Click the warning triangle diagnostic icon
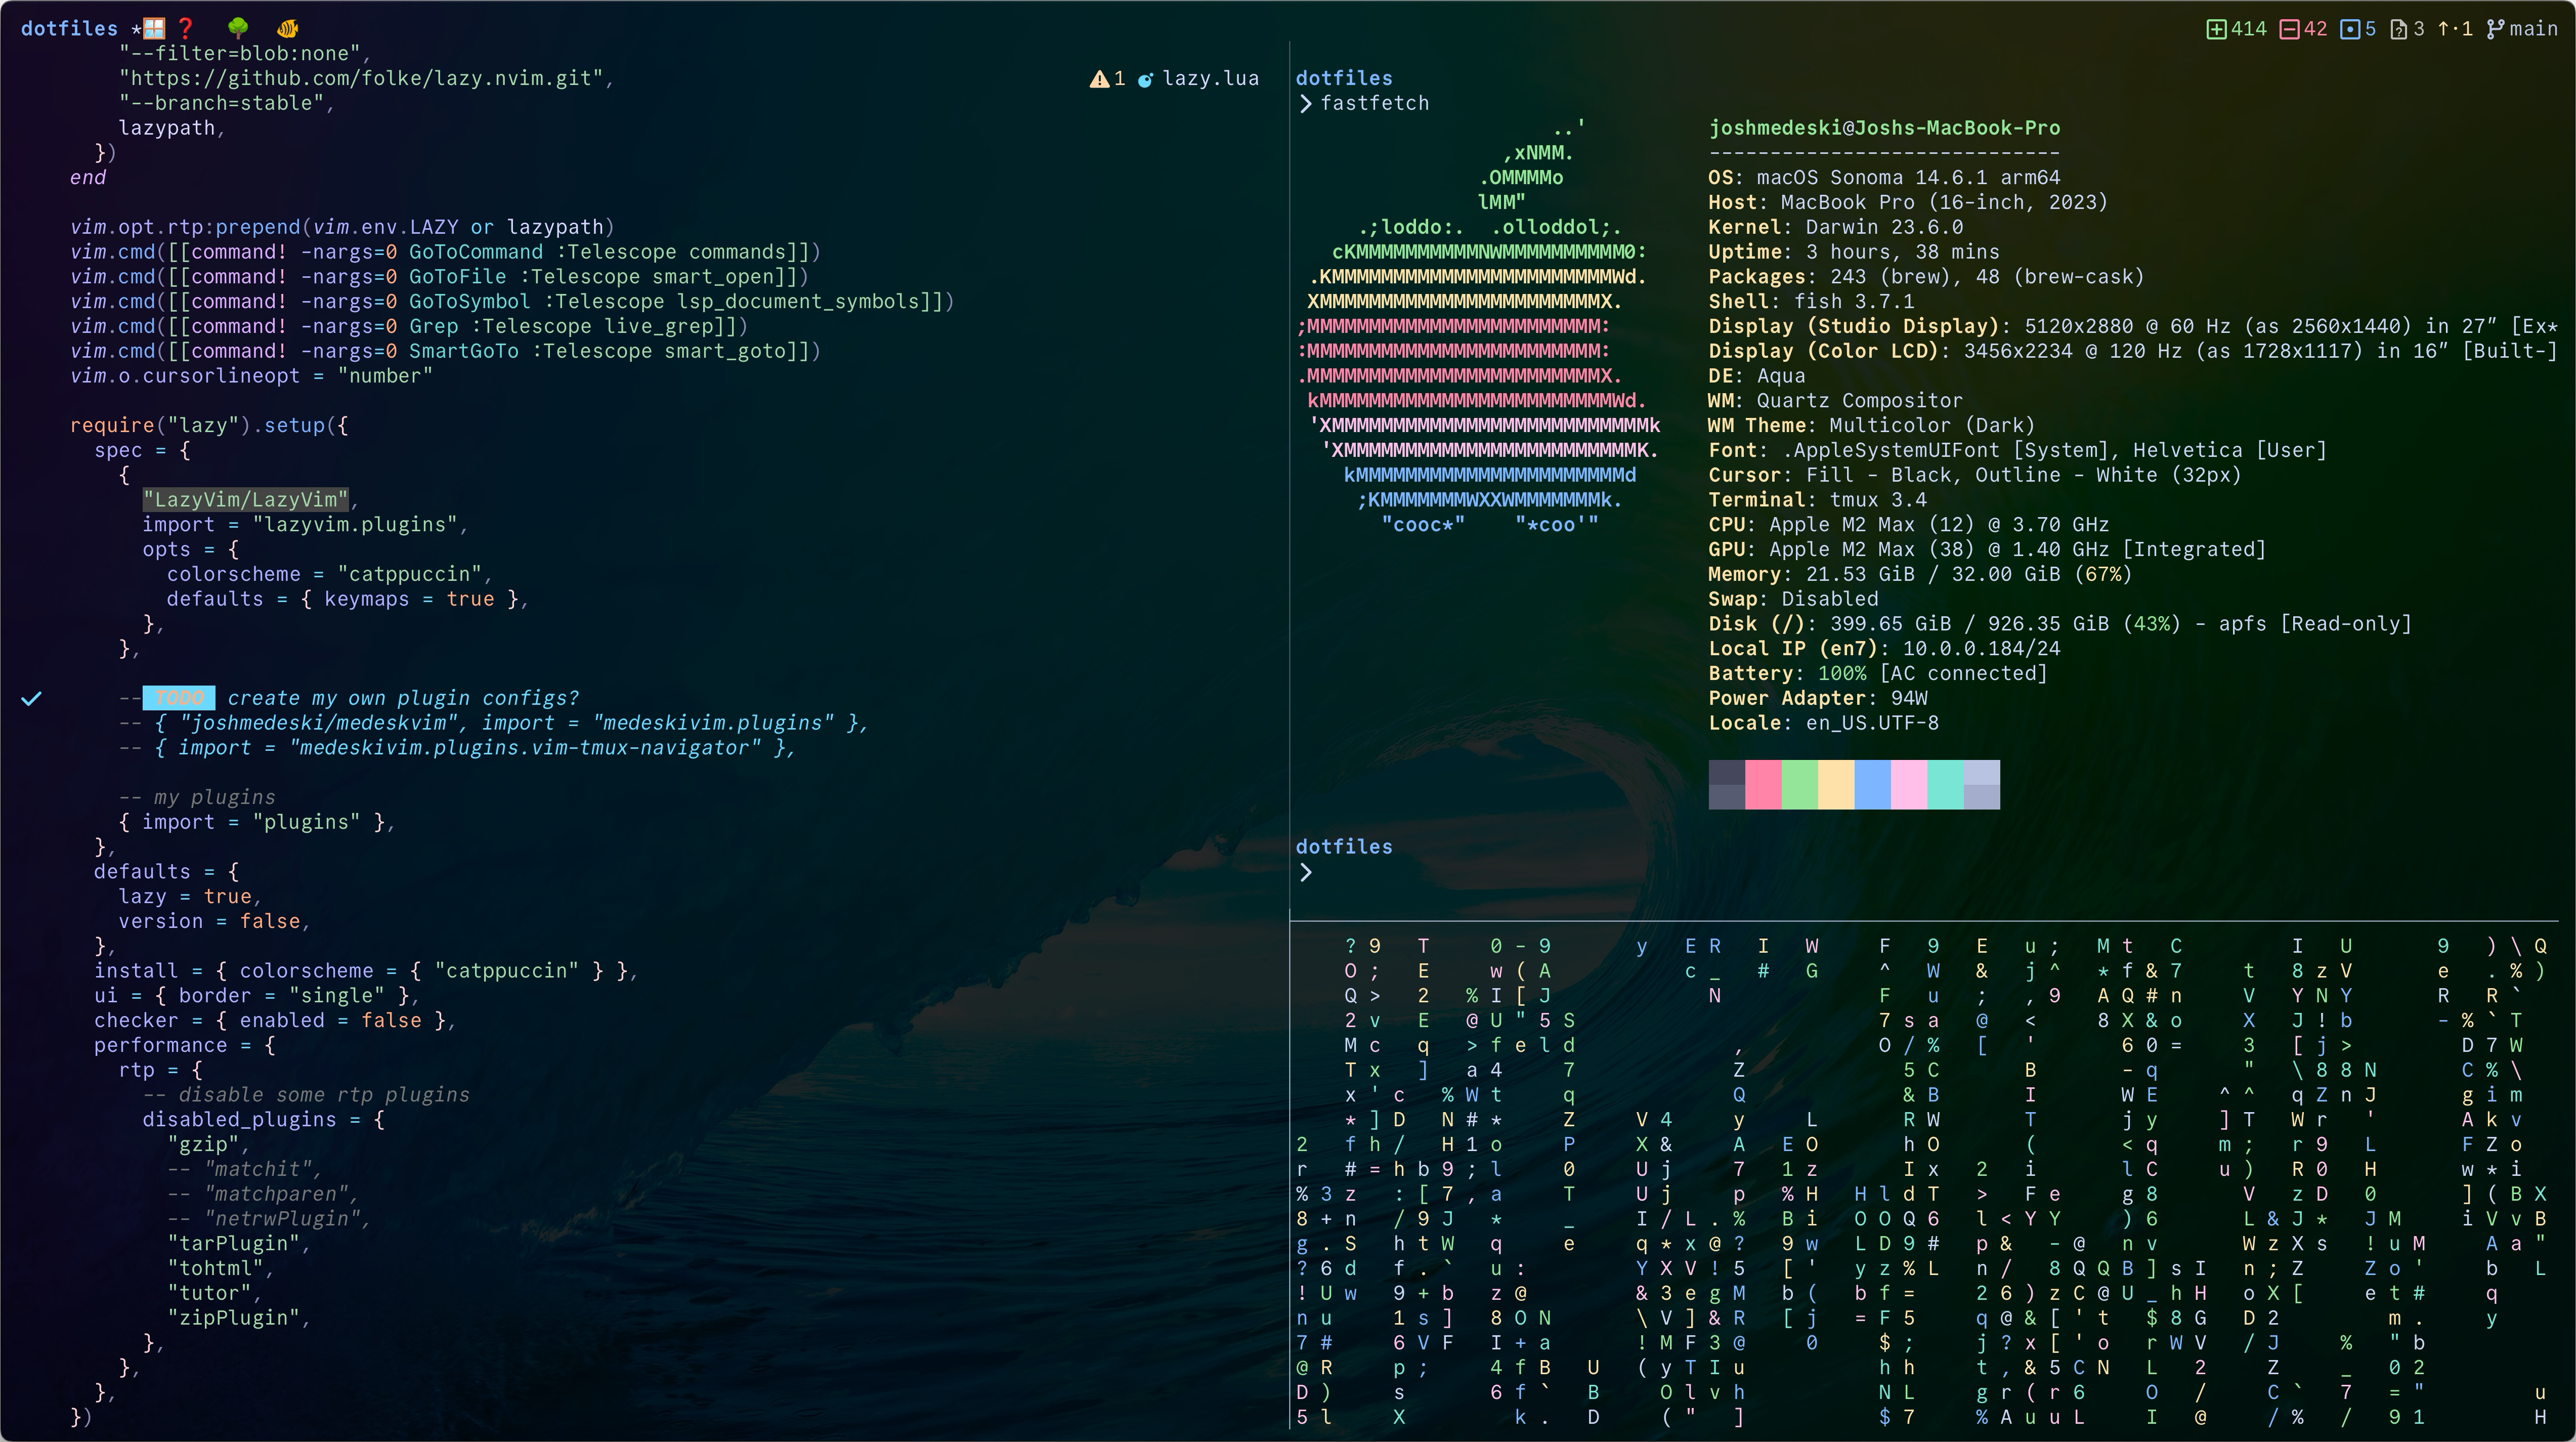2576x1442 pixels. tap(1099, 78)
